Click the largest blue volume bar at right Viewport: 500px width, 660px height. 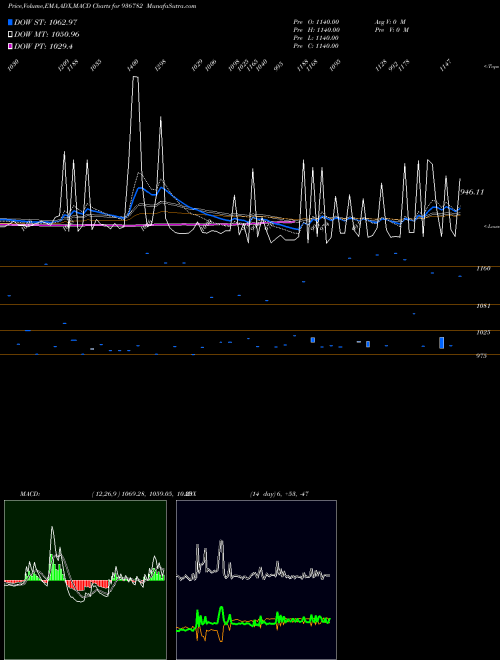pos(441,343)
